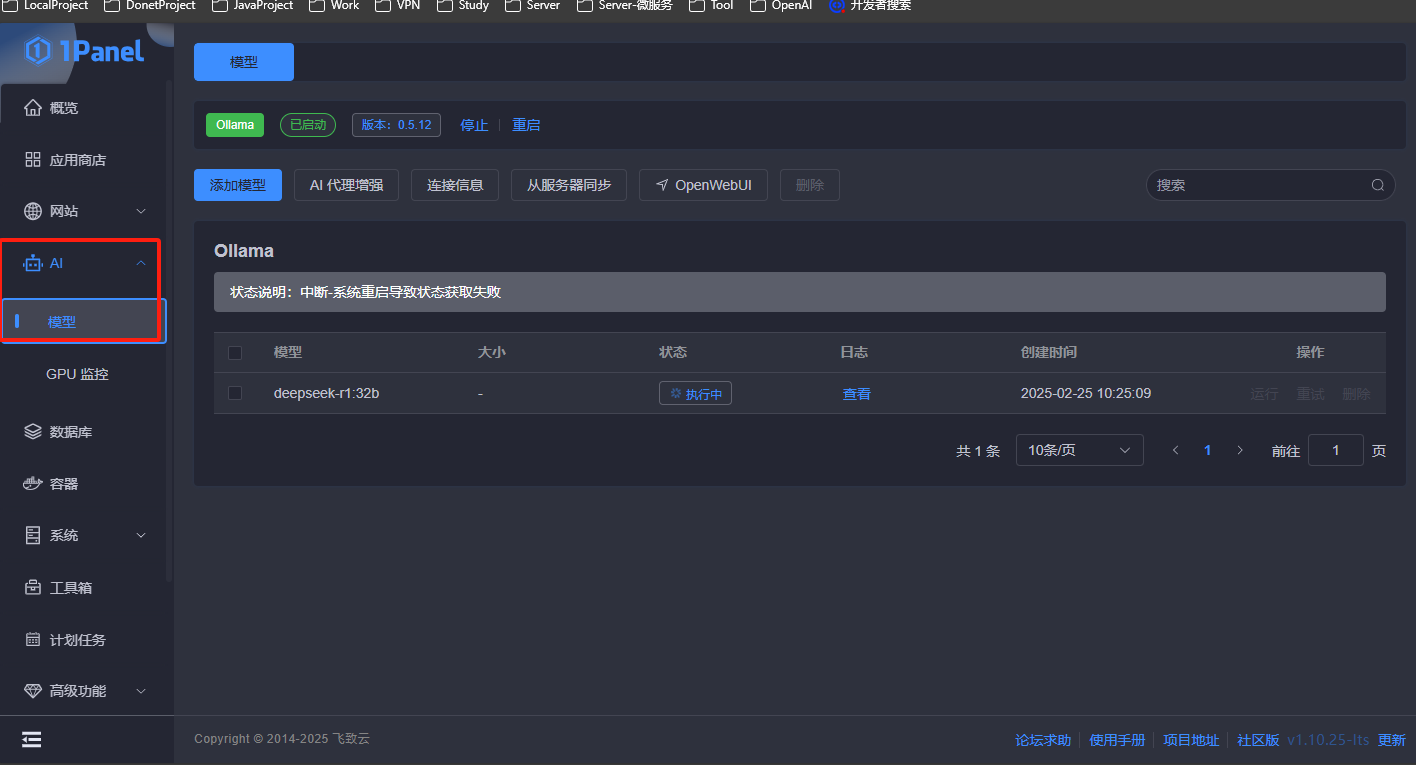Collapse the AI submenu chevron
Viewport: 1416px width, 765px height.
pos(141,263)
